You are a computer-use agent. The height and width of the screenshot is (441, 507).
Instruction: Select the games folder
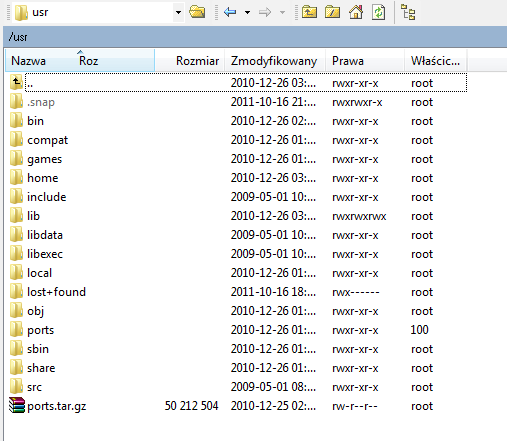coord(45,159)
